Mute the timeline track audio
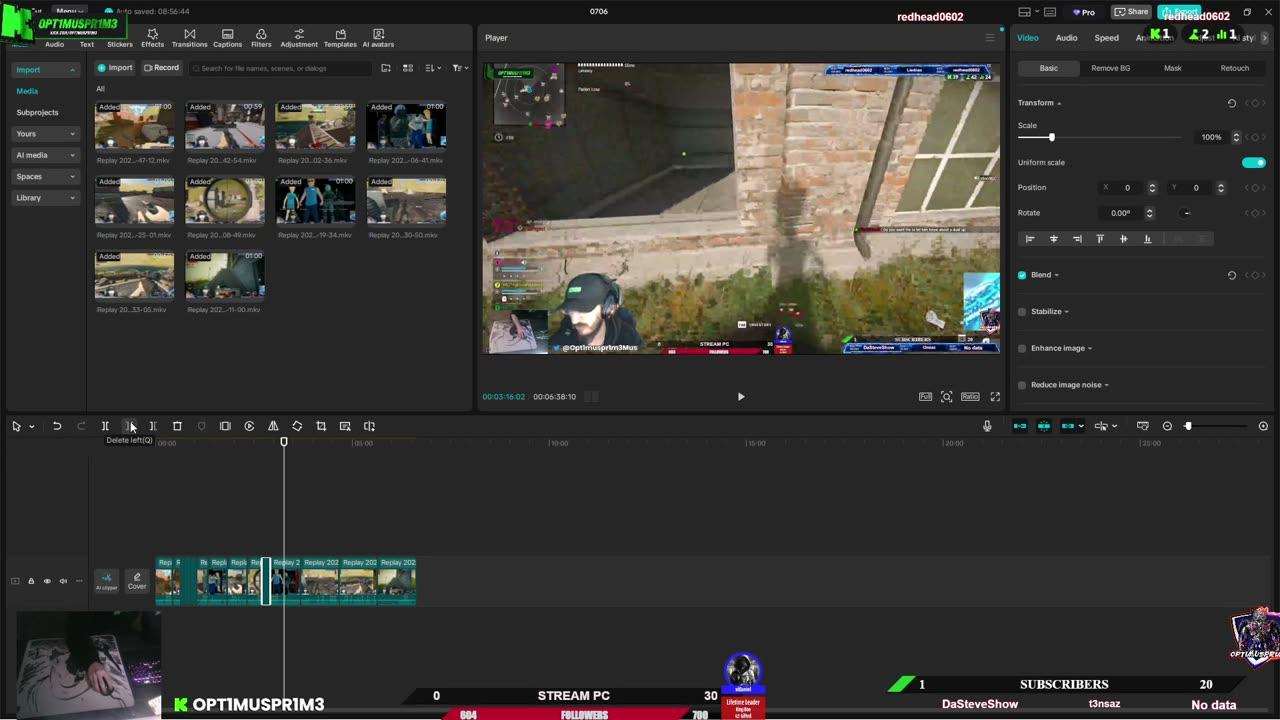The image size is (1280, 720). 63,581
